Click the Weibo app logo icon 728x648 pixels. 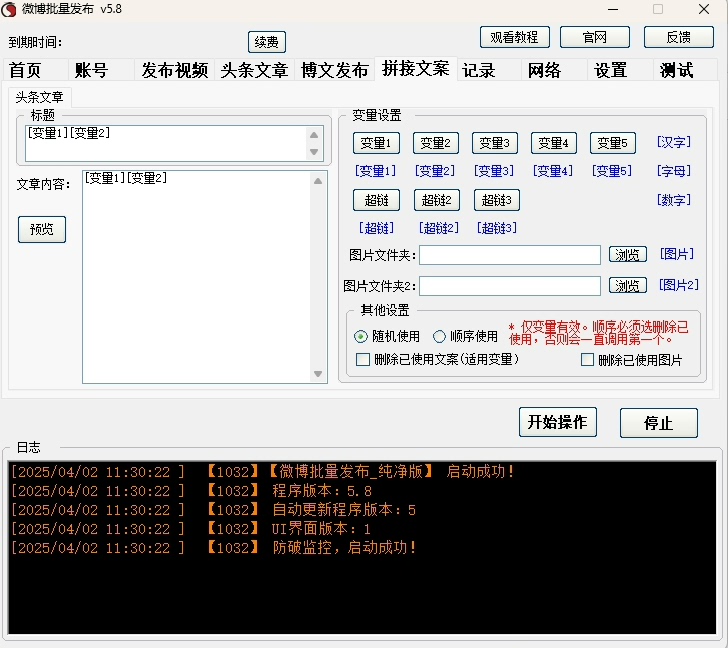click(x=9, y=9)
